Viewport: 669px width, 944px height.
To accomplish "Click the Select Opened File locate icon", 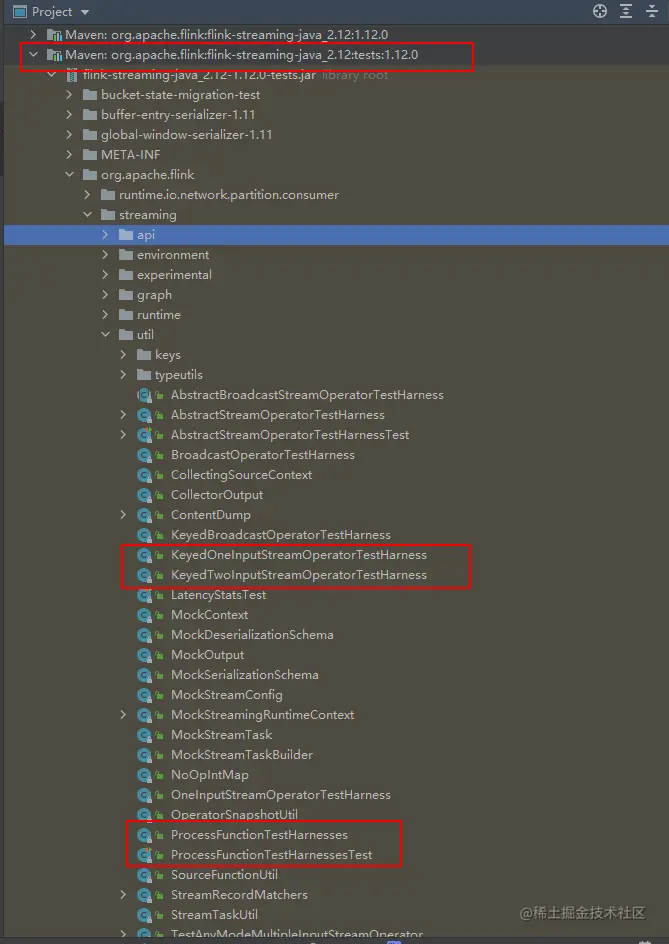I will (600, 11).
